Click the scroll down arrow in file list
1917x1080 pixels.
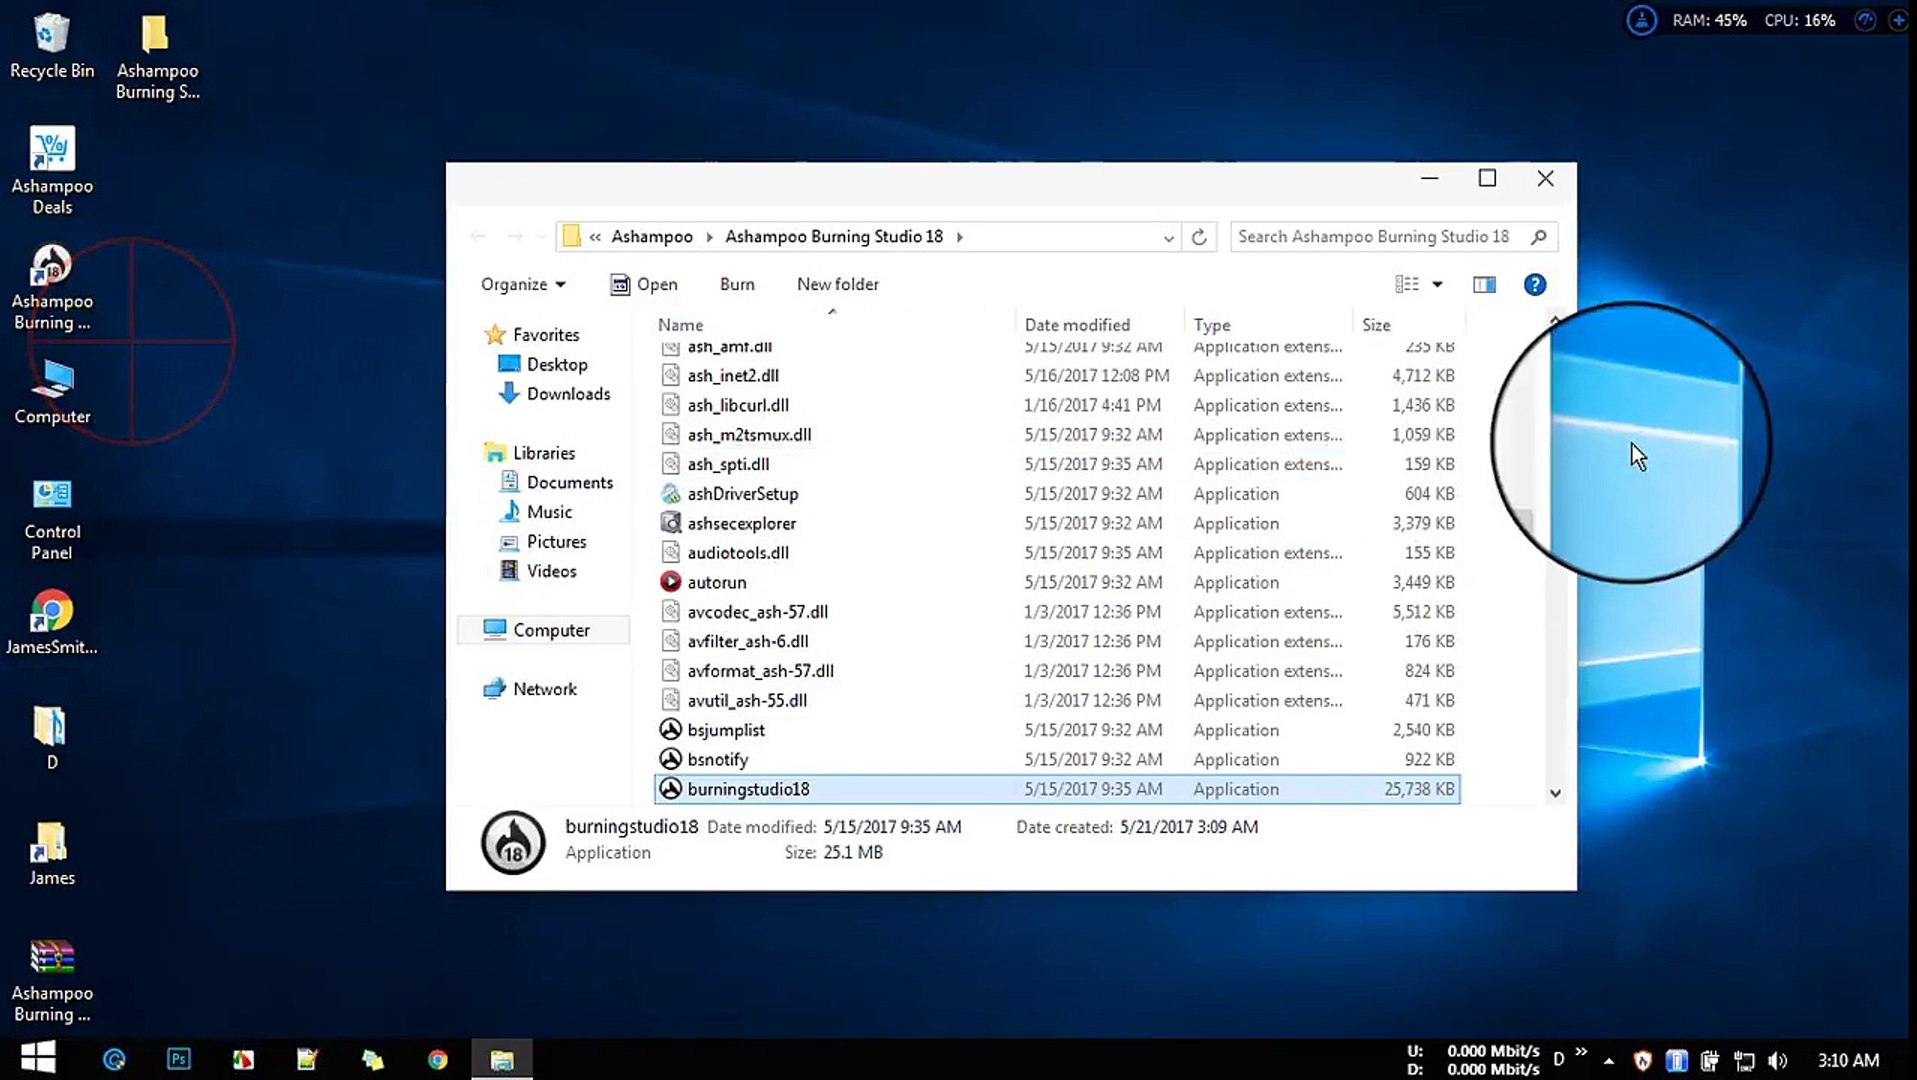(x=1554, y=793)
